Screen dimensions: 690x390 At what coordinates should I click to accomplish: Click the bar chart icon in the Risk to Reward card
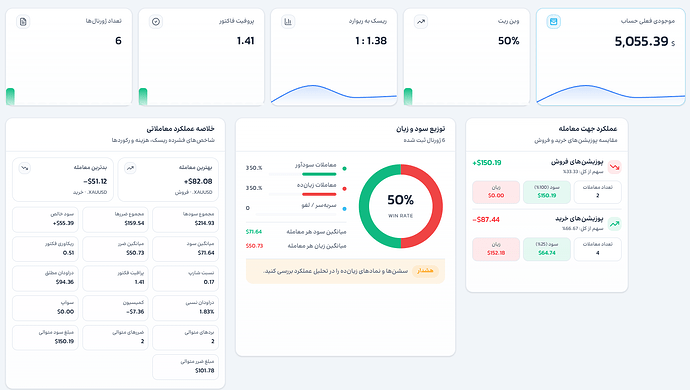click(x=288, y=22)
